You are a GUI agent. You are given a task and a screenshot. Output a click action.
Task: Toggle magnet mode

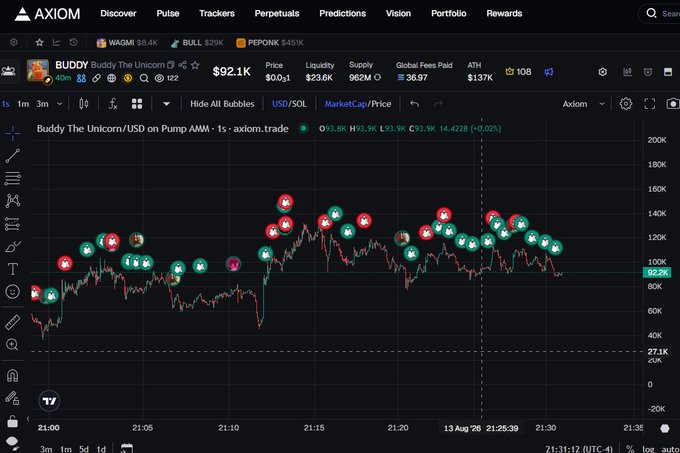pos(13,375)
